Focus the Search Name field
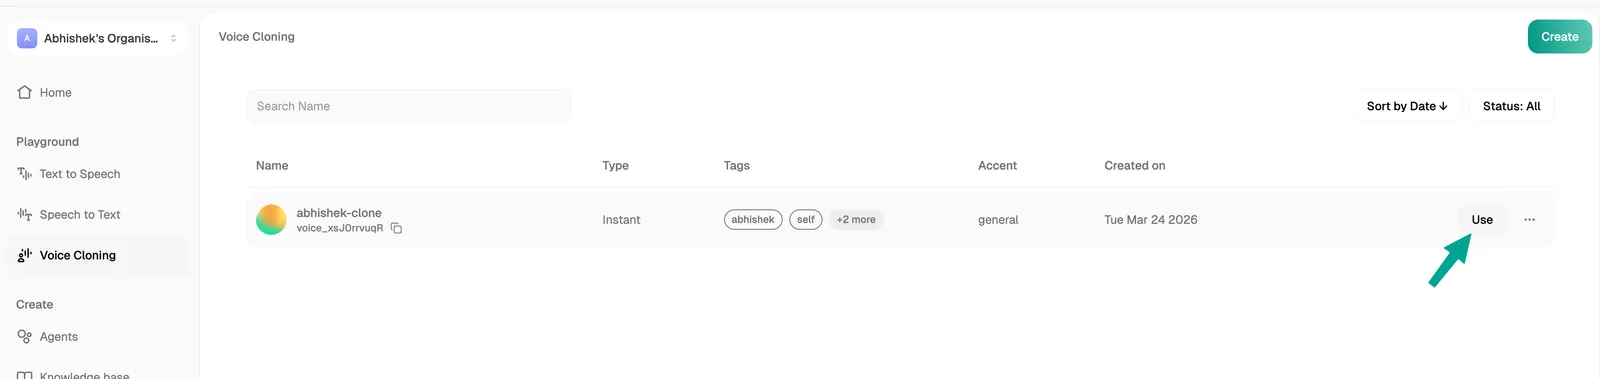Screen dimensions: 1600x379 [x=408, y=106]
